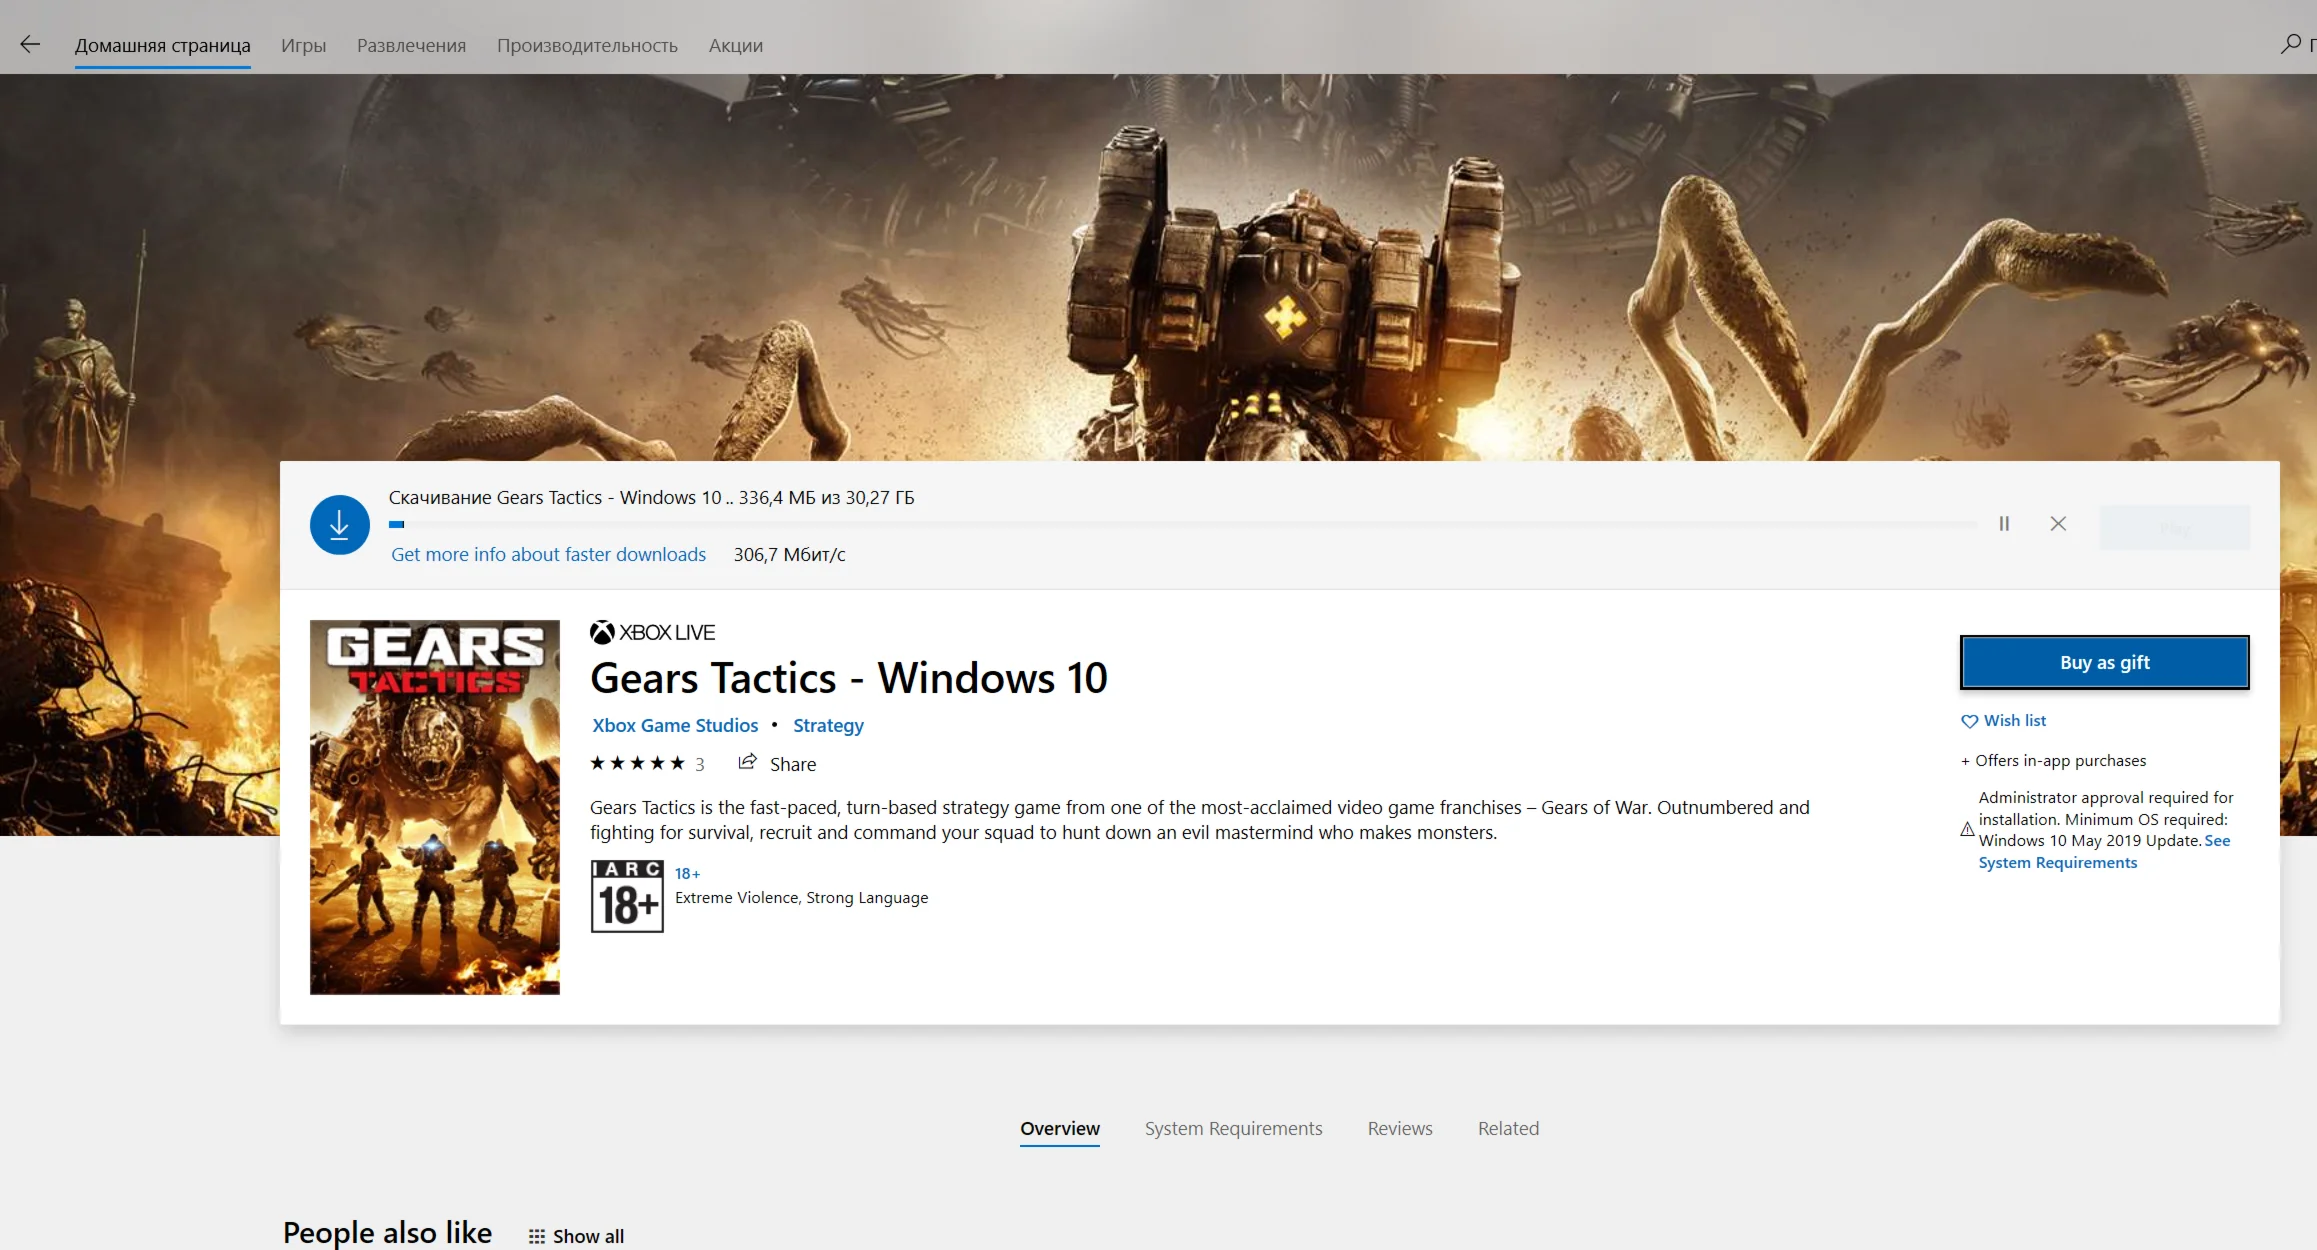Open the Xbox Game Studios publisher link
Screen dimensions: 2317x1250
tap(675, 725)
